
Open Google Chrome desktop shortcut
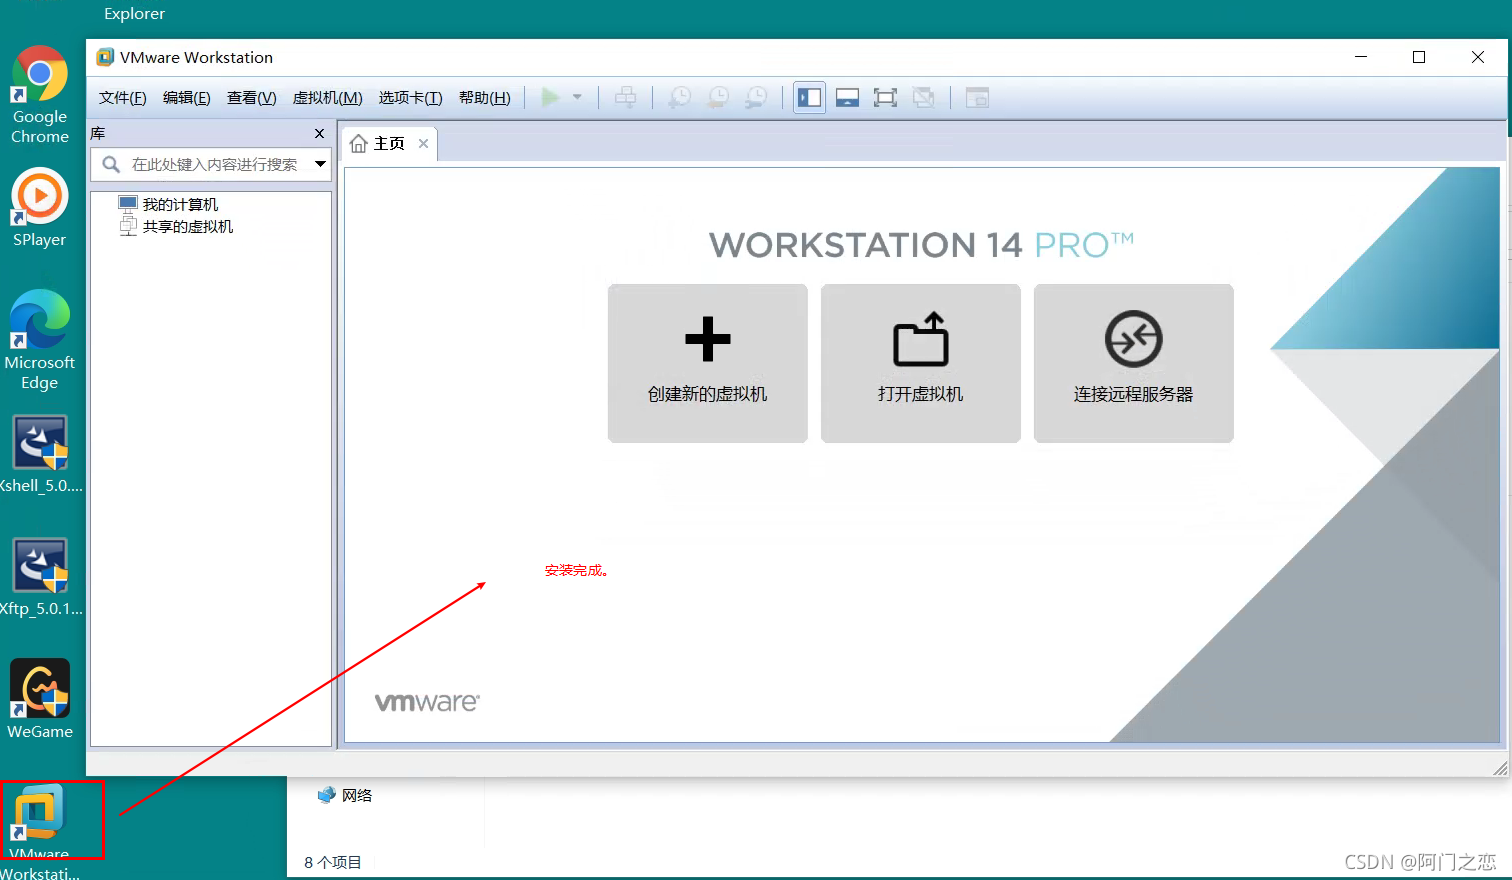click(x=40, y=95)
